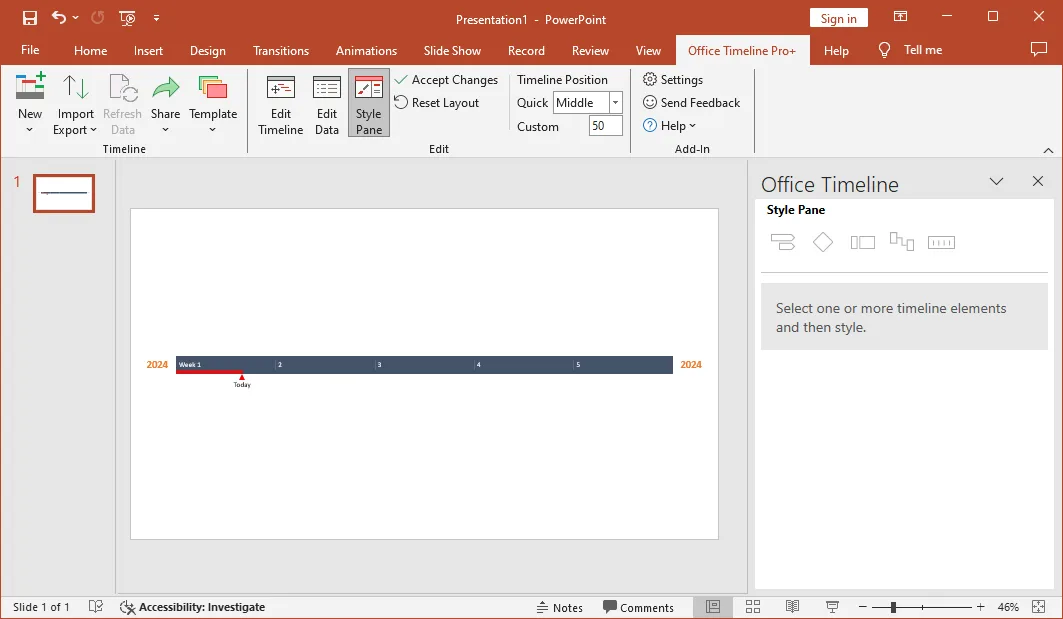1063x619 pixels.
Task: Collapse the ribbon with the chevron
Action: click(1048, 151)
